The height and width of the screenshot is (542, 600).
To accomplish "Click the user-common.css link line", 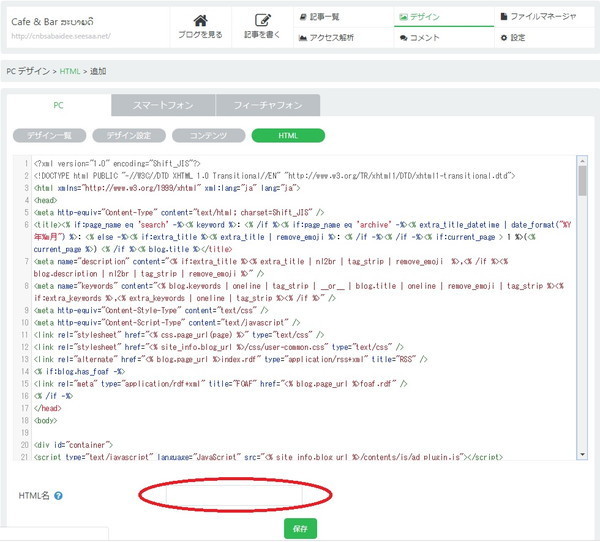I will tap(218, 347).
